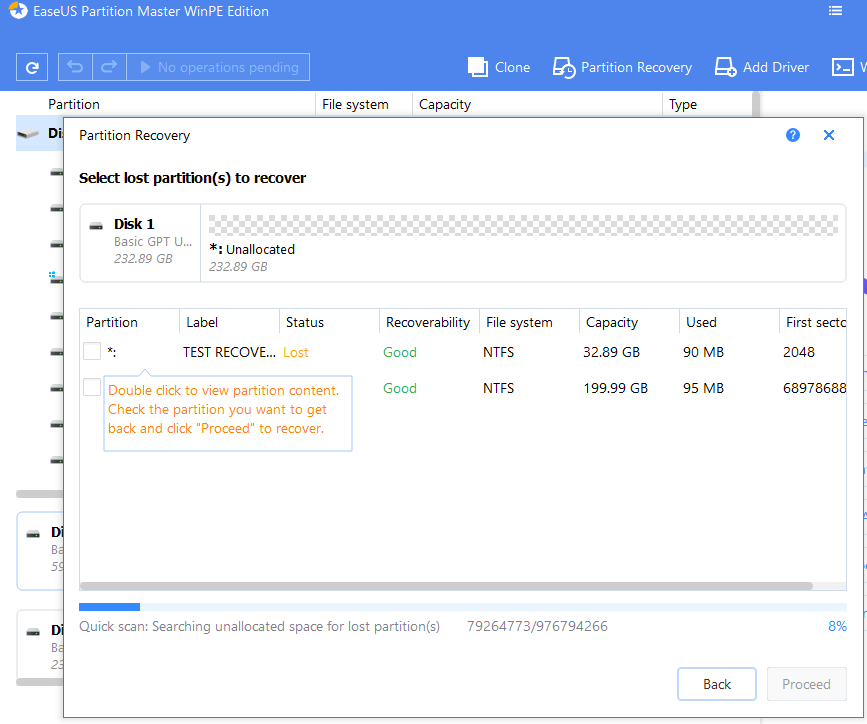Sort by File system column in dialog
This screenshot has width=867, height=724.
(x=530, y=322)
